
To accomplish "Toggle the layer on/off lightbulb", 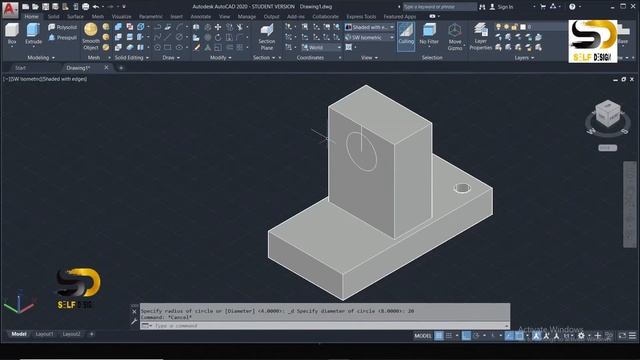I will 498,27.
